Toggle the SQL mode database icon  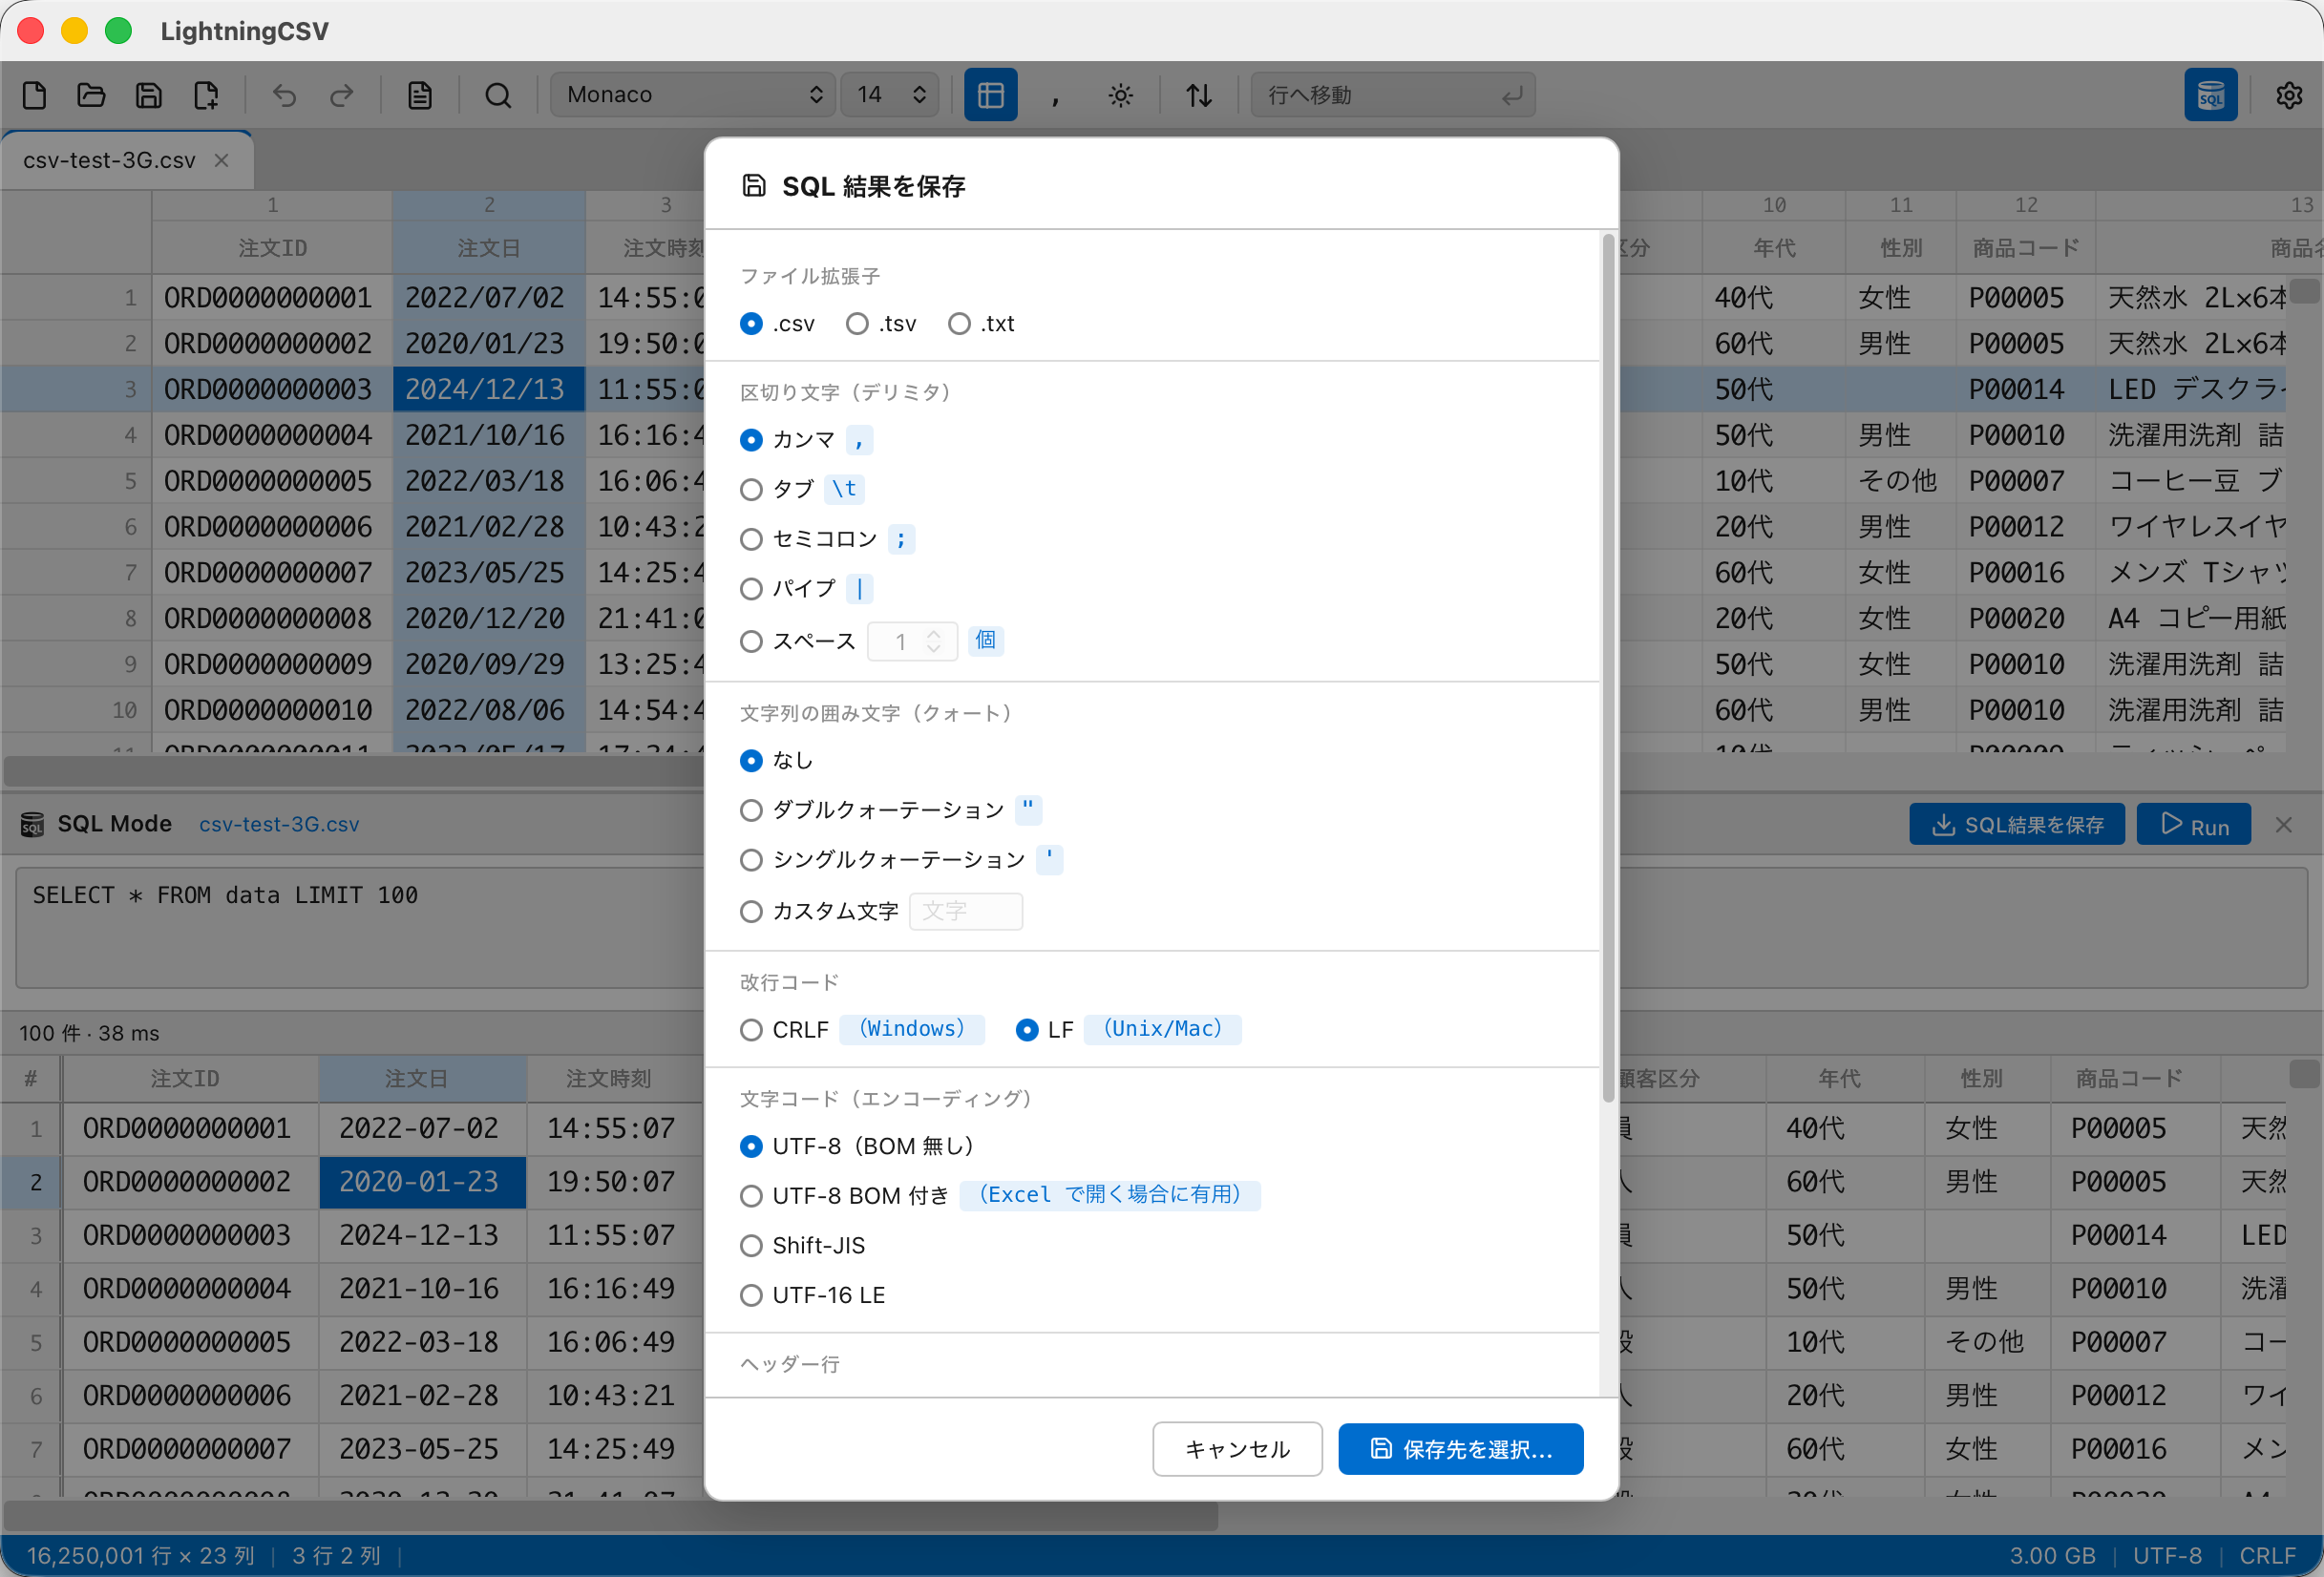point(2210,95)
